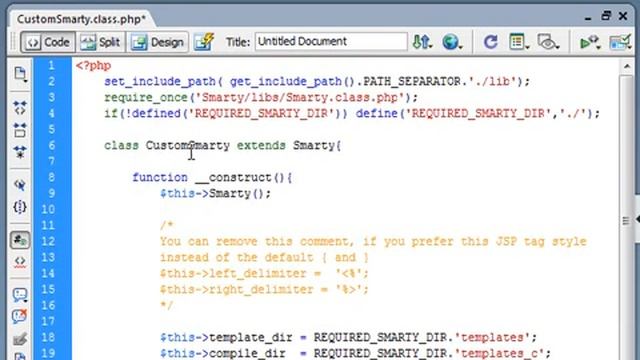
Task: Click 'define' call on line 4
Action: point(377,113)
